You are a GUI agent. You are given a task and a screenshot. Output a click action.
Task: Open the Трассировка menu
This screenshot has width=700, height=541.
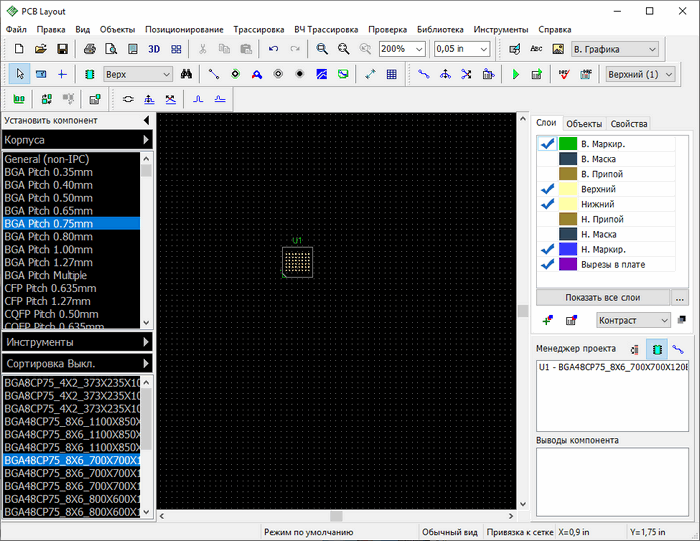coord(259,30)
